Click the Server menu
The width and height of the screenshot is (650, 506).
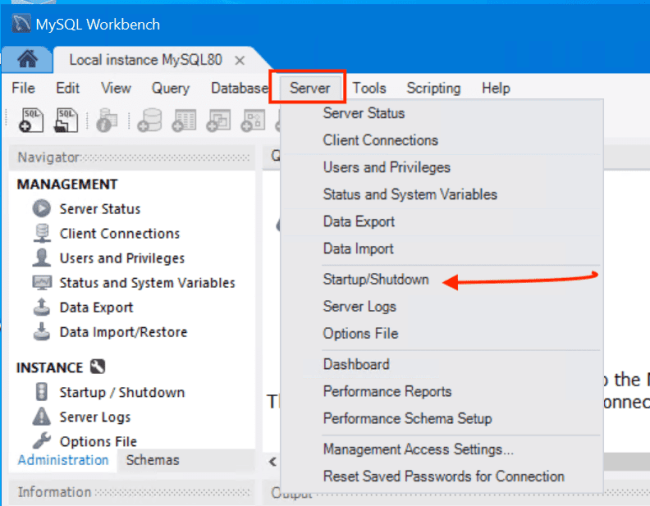(310, 88)
